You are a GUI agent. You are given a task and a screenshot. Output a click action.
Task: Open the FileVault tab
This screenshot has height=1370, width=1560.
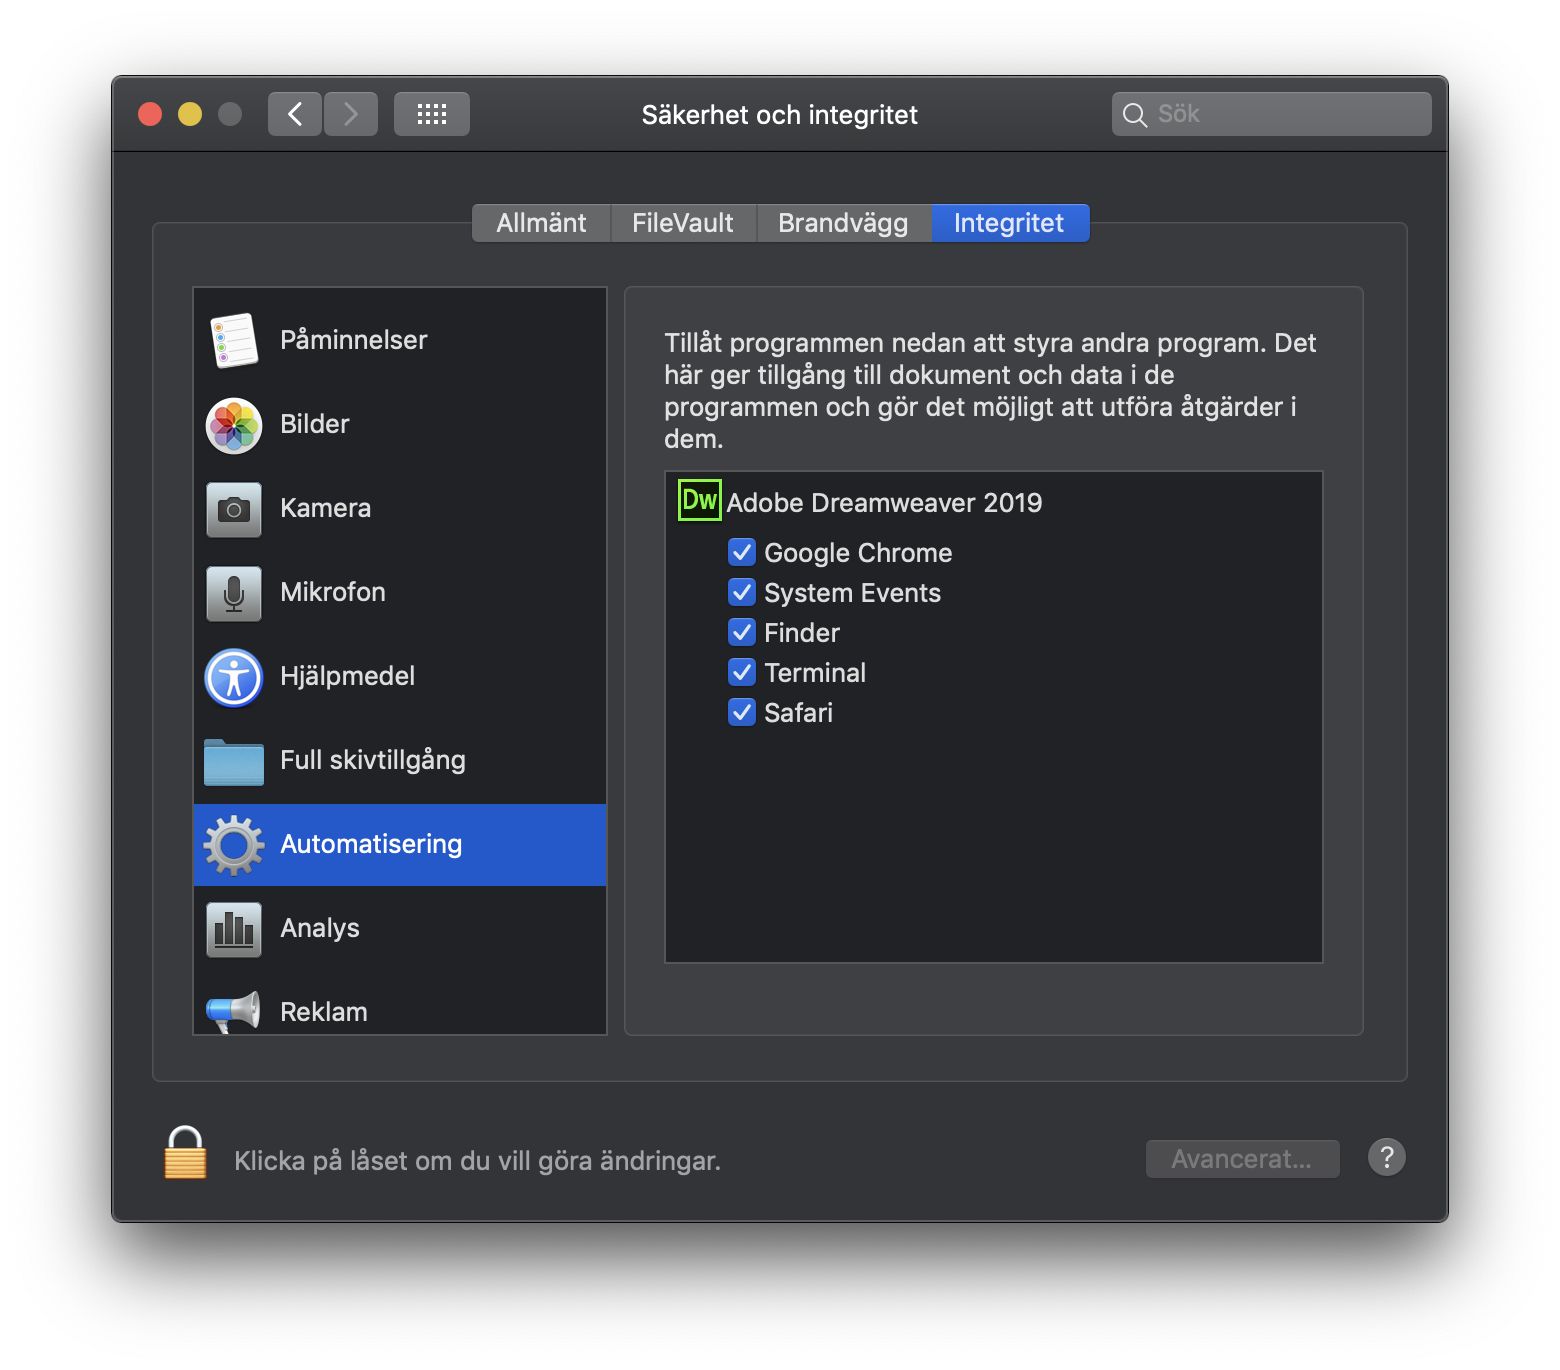683,223
